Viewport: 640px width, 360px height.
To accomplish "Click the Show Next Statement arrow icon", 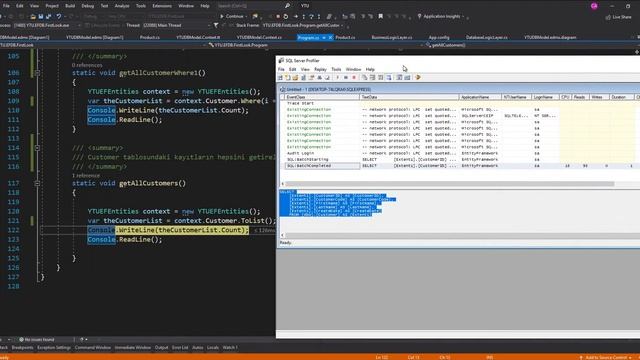I will [x=296, y=17].
